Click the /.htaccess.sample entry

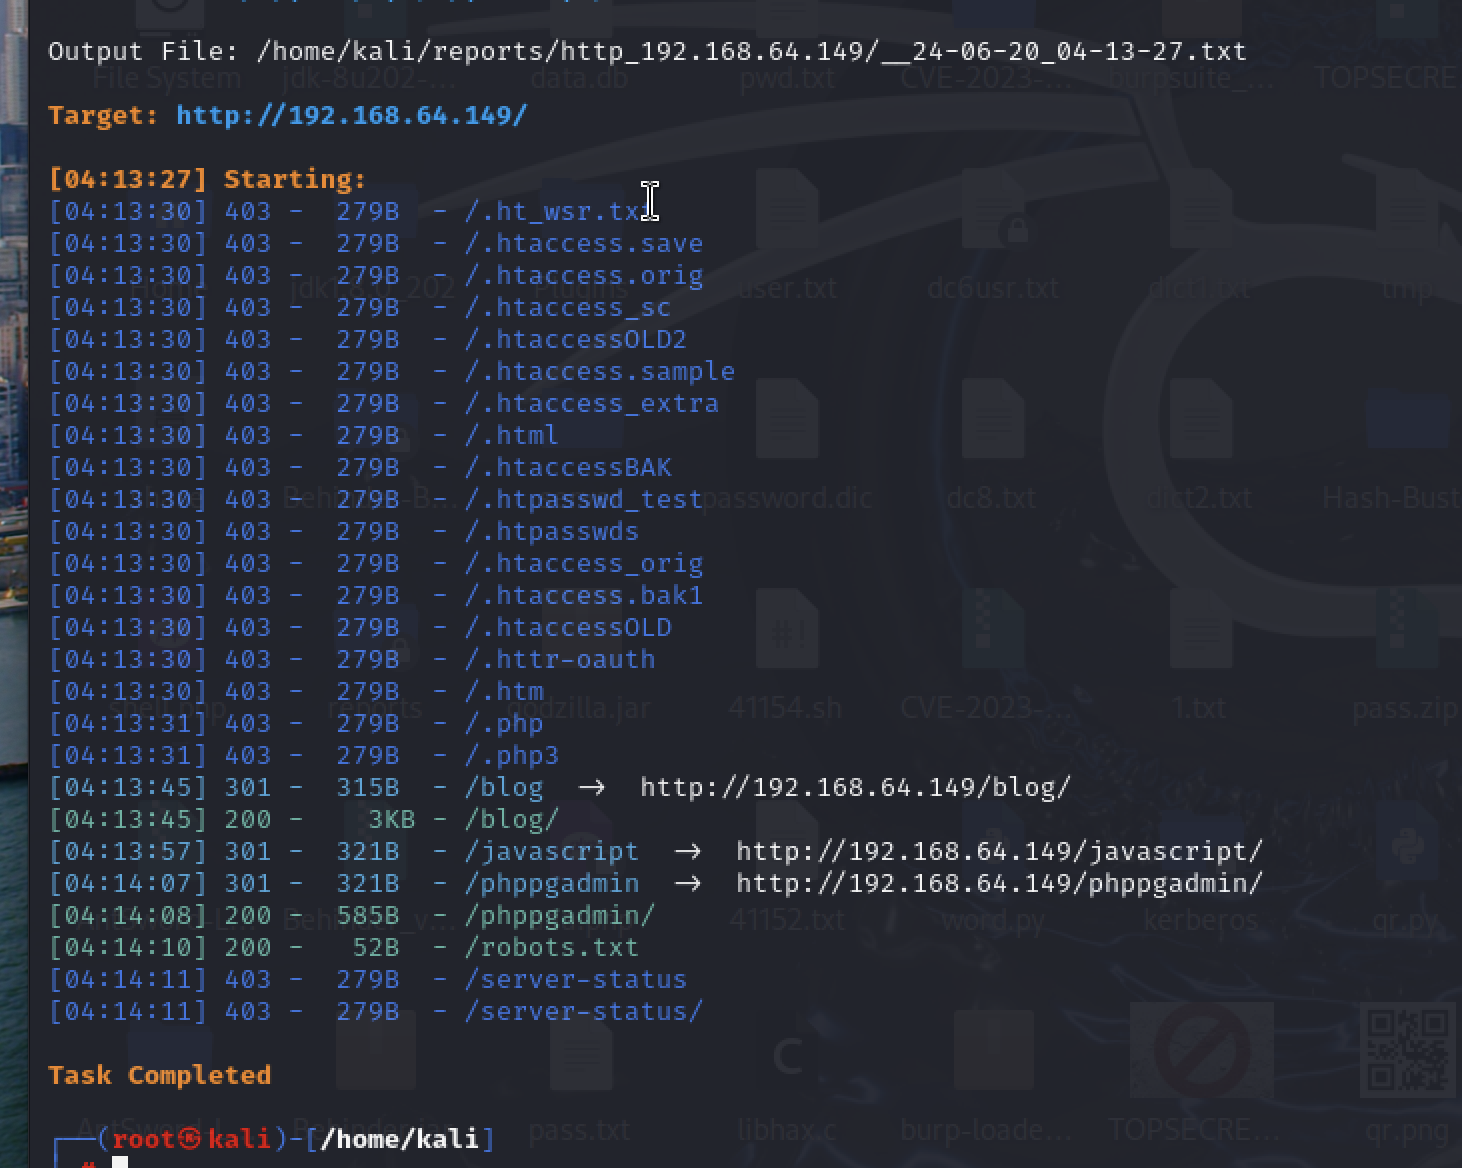599,371
